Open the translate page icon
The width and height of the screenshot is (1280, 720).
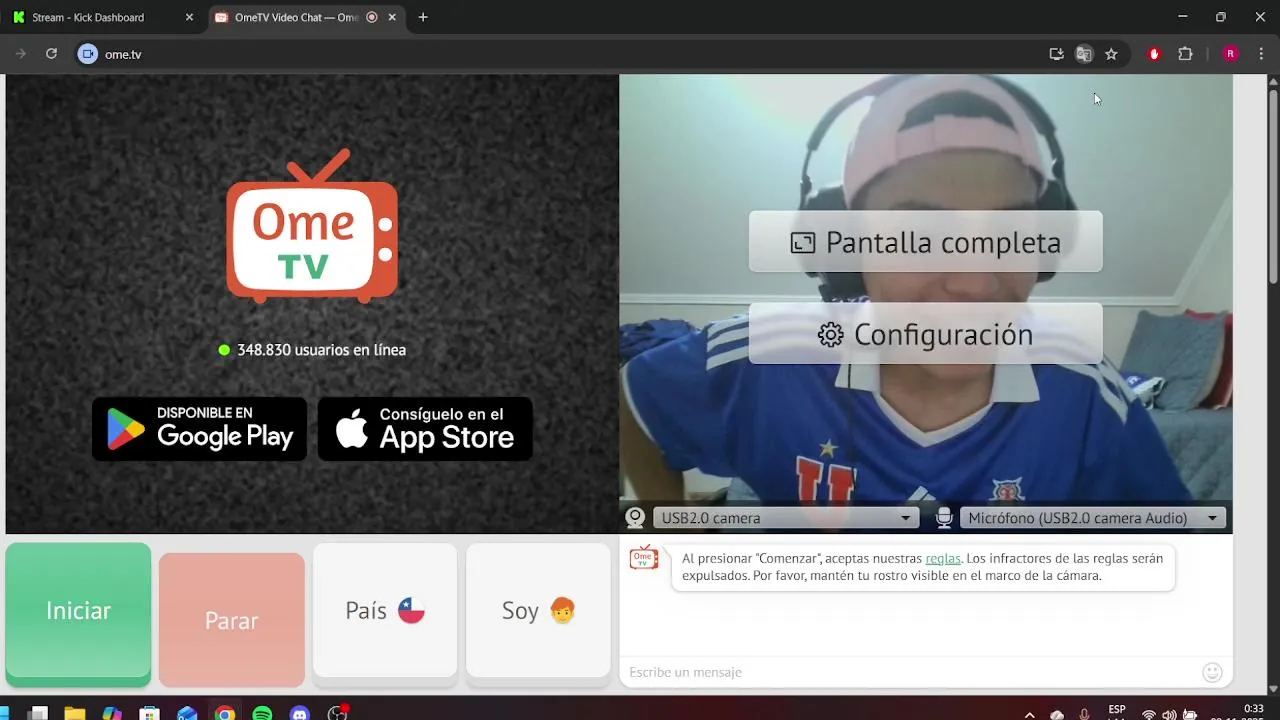[x=1084, y=54]
